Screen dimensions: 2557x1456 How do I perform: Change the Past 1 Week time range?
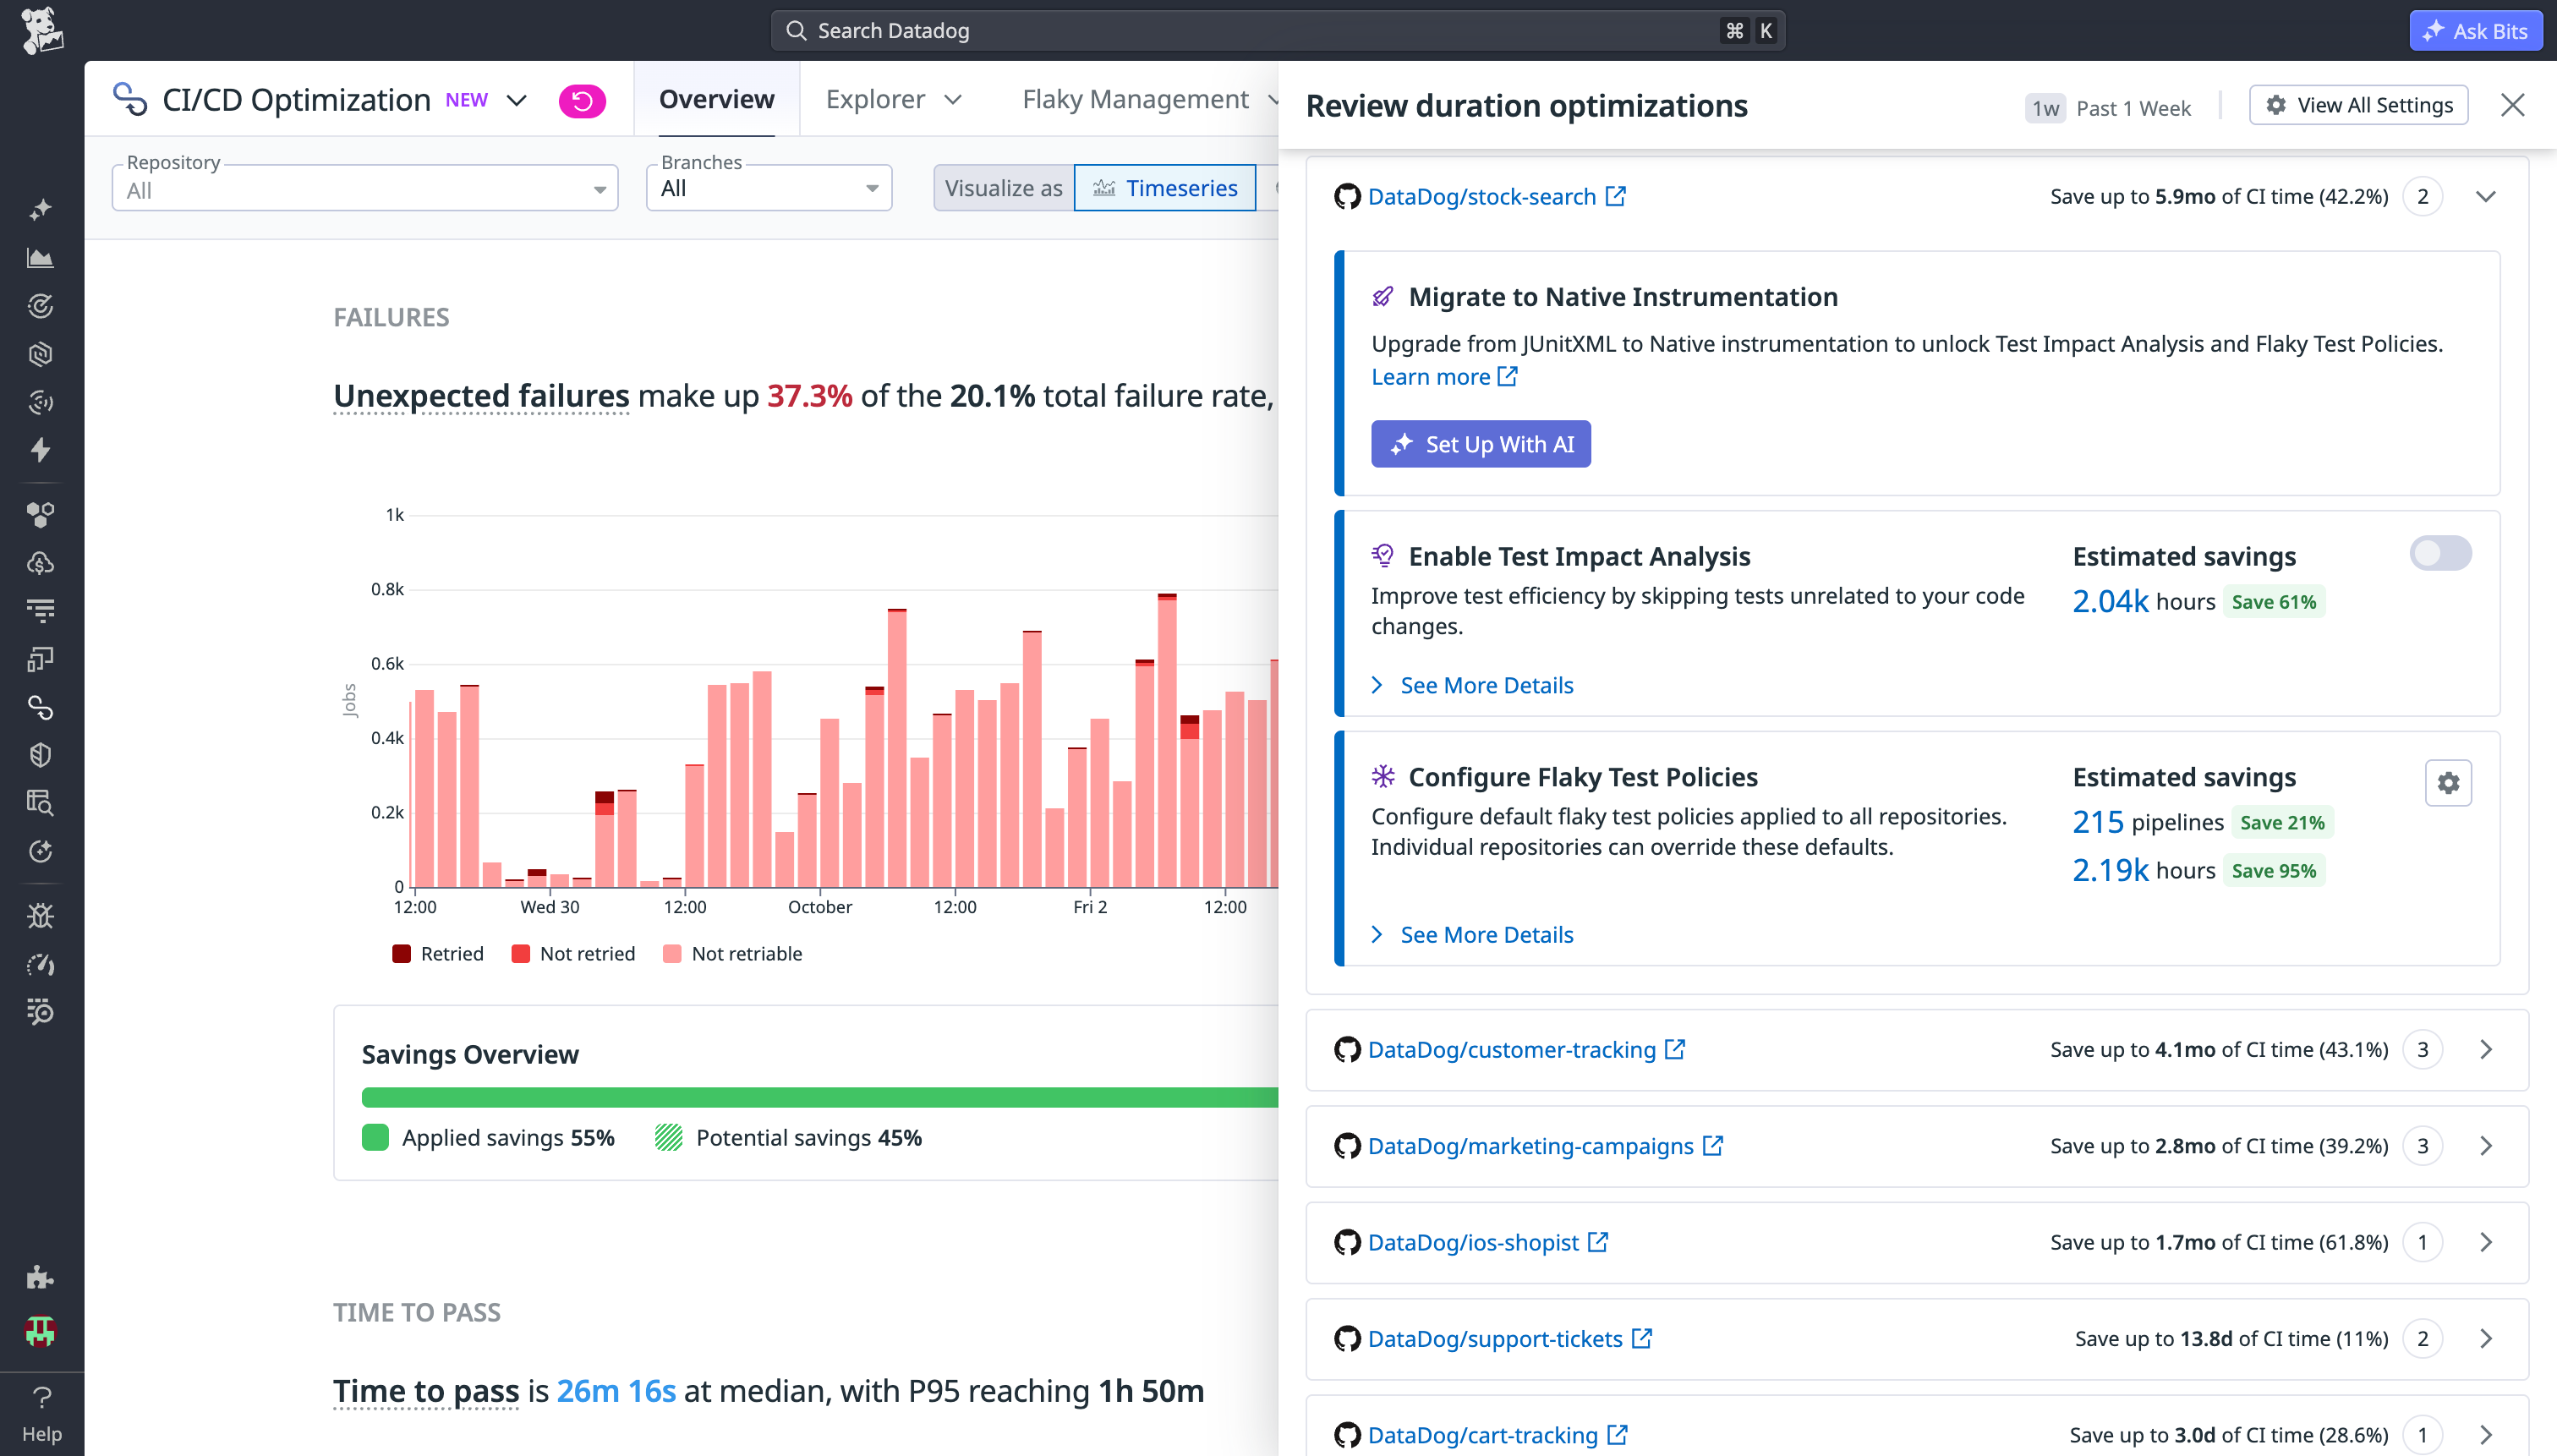point(2108,107)
